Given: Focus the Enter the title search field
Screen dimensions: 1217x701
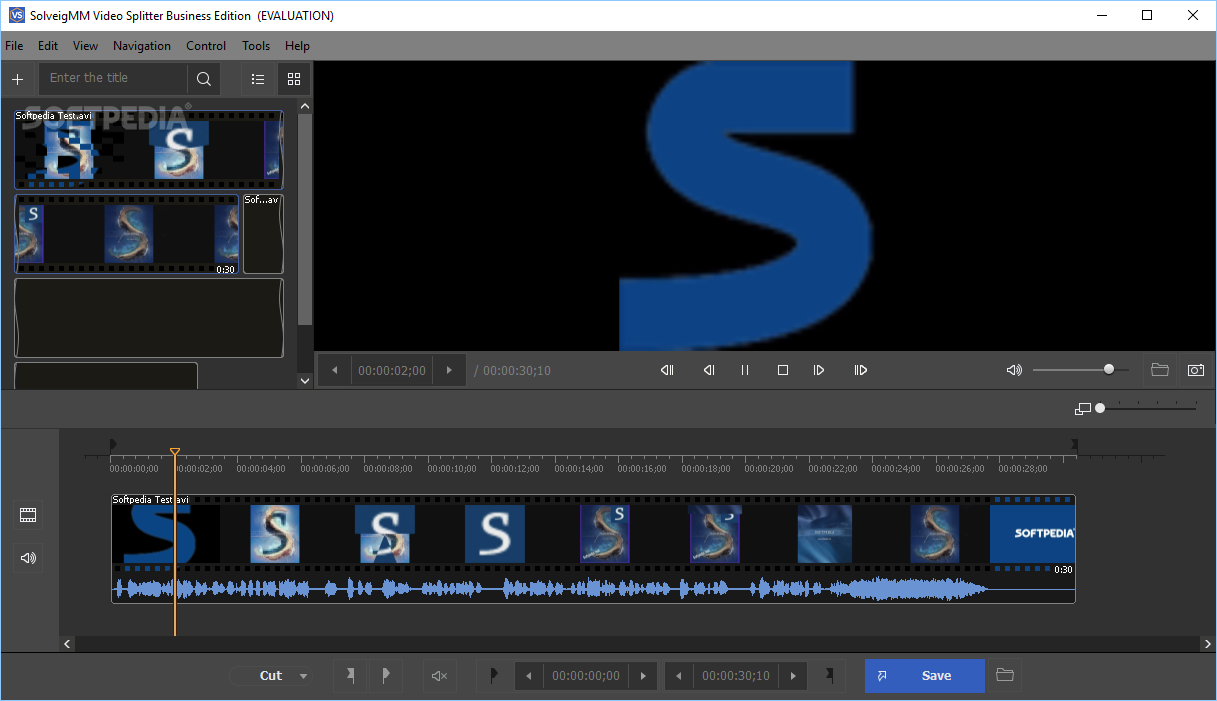Looking at the screenshot, I should click(113, 78).
